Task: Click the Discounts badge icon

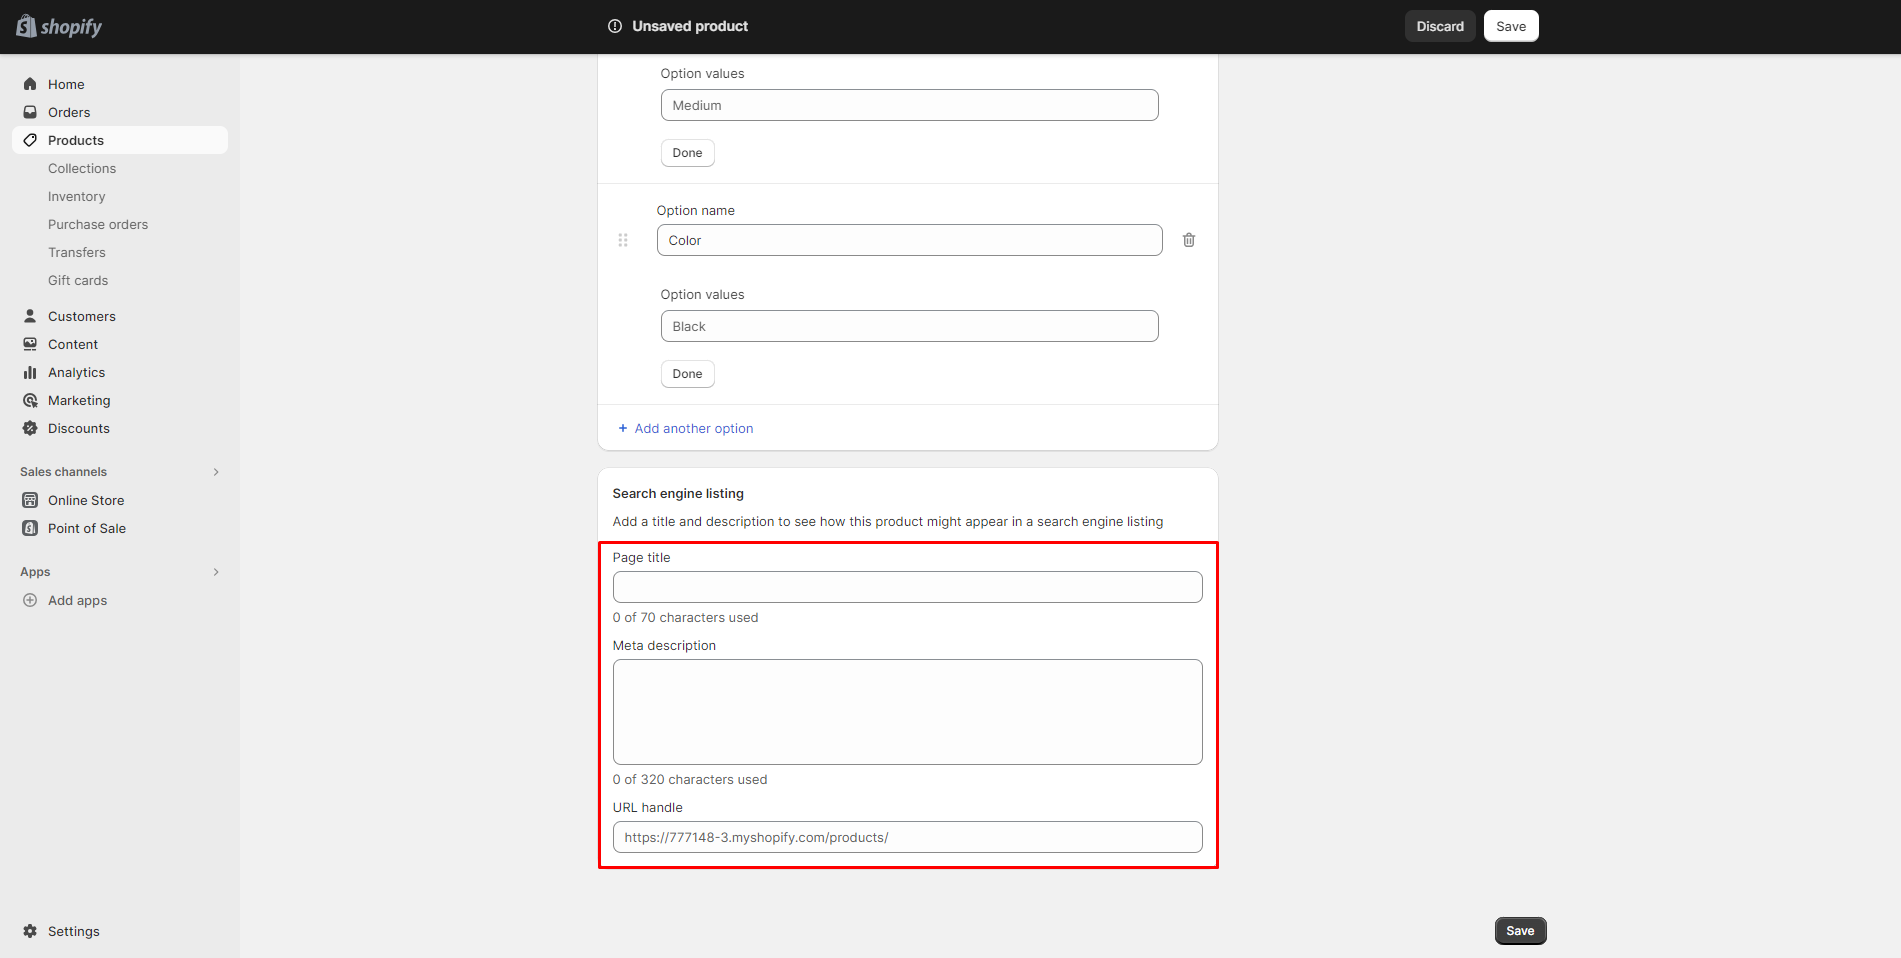Action: pos(30,428)
